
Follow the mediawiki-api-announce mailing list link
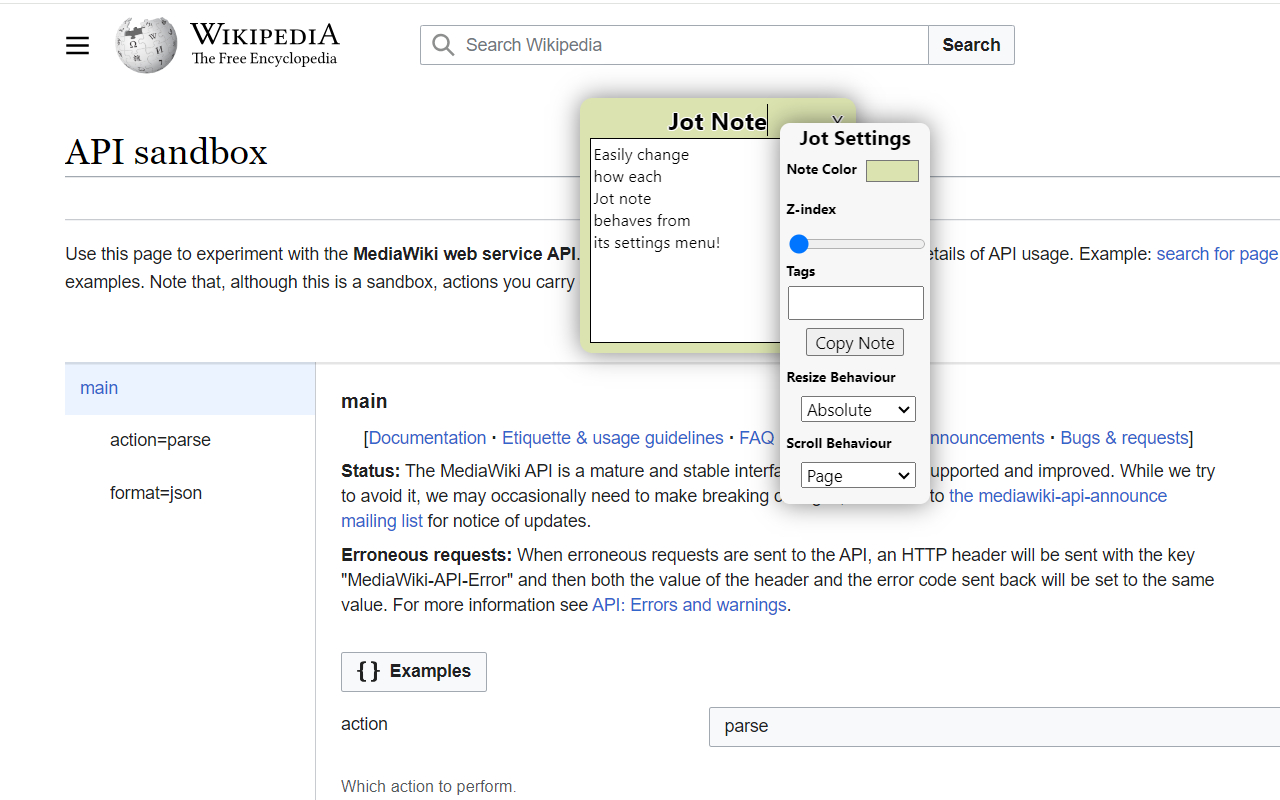pyautogui.click(x=1057, y=495)
